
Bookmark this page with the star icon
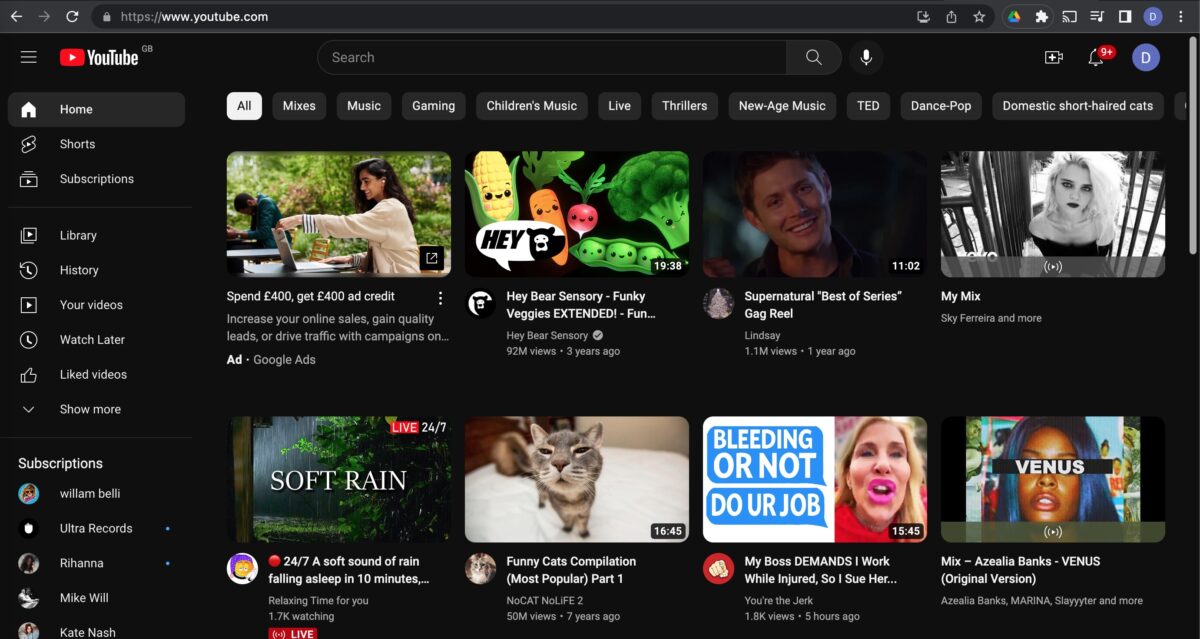click(979, 16)
